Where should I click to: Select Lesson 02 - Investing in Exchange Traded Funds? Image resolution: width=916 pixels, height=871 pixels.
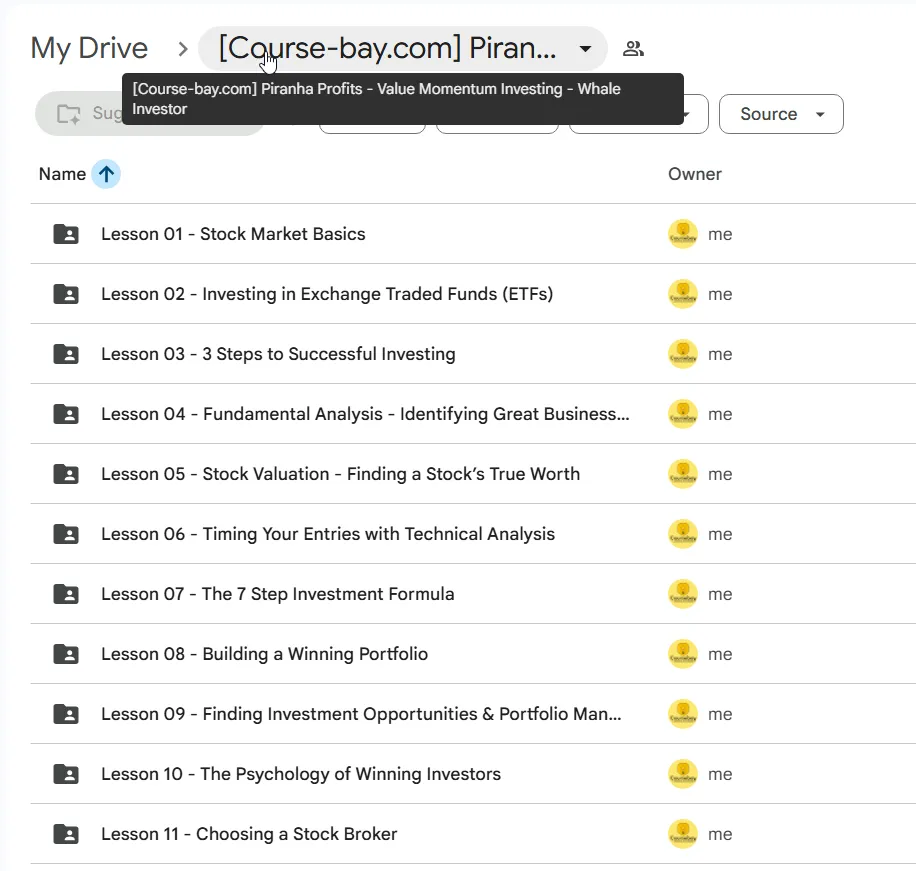327,294
